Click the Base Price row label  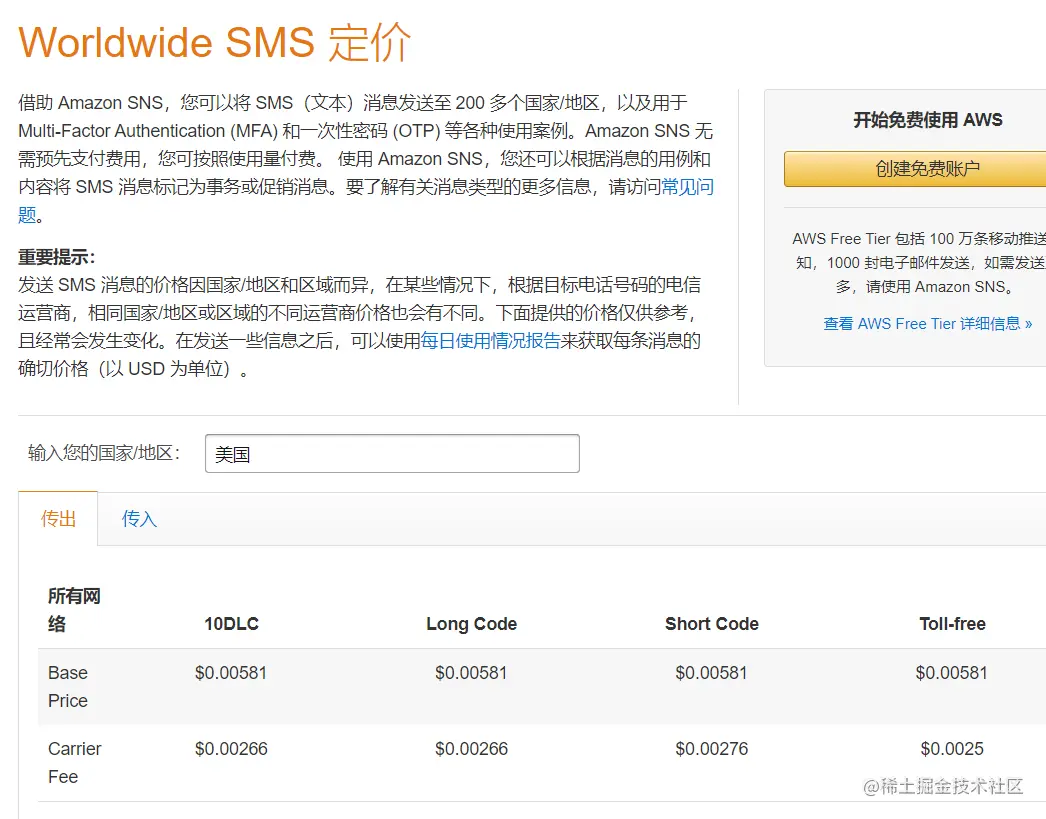point(67,687)
